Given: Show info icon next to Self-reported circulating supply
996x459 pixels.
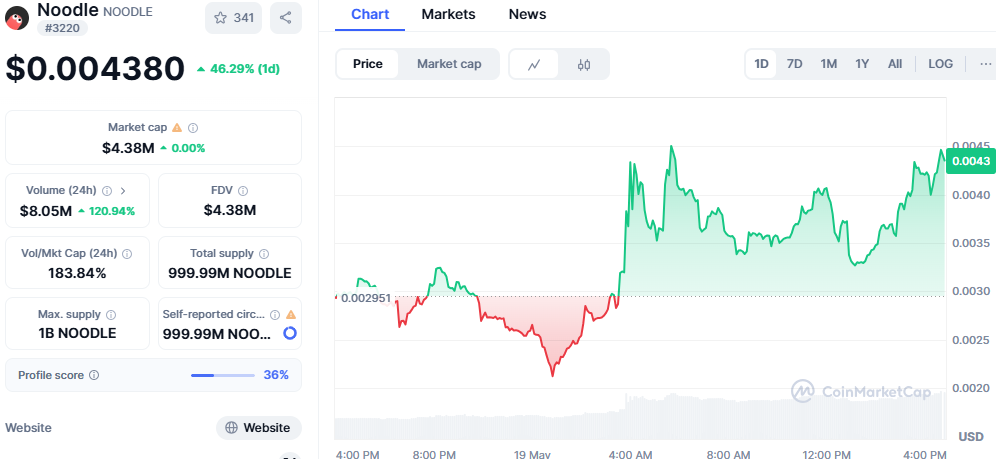Looking at the screenshot, I should click(275, 315).
